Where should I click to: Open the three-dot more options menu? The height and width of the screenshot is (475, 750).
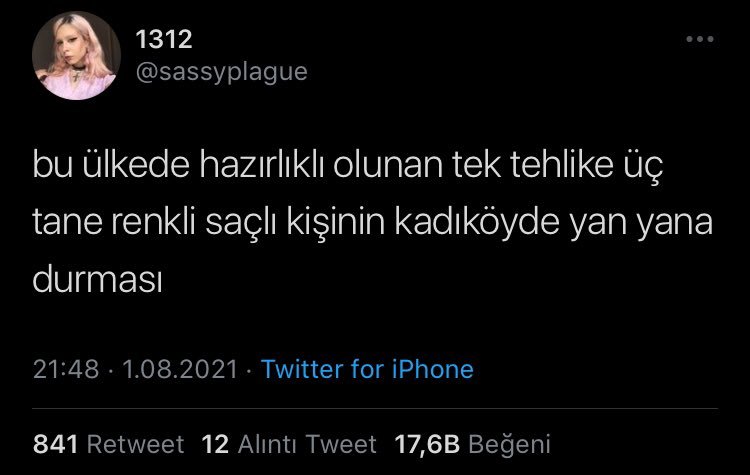(700, 39)
